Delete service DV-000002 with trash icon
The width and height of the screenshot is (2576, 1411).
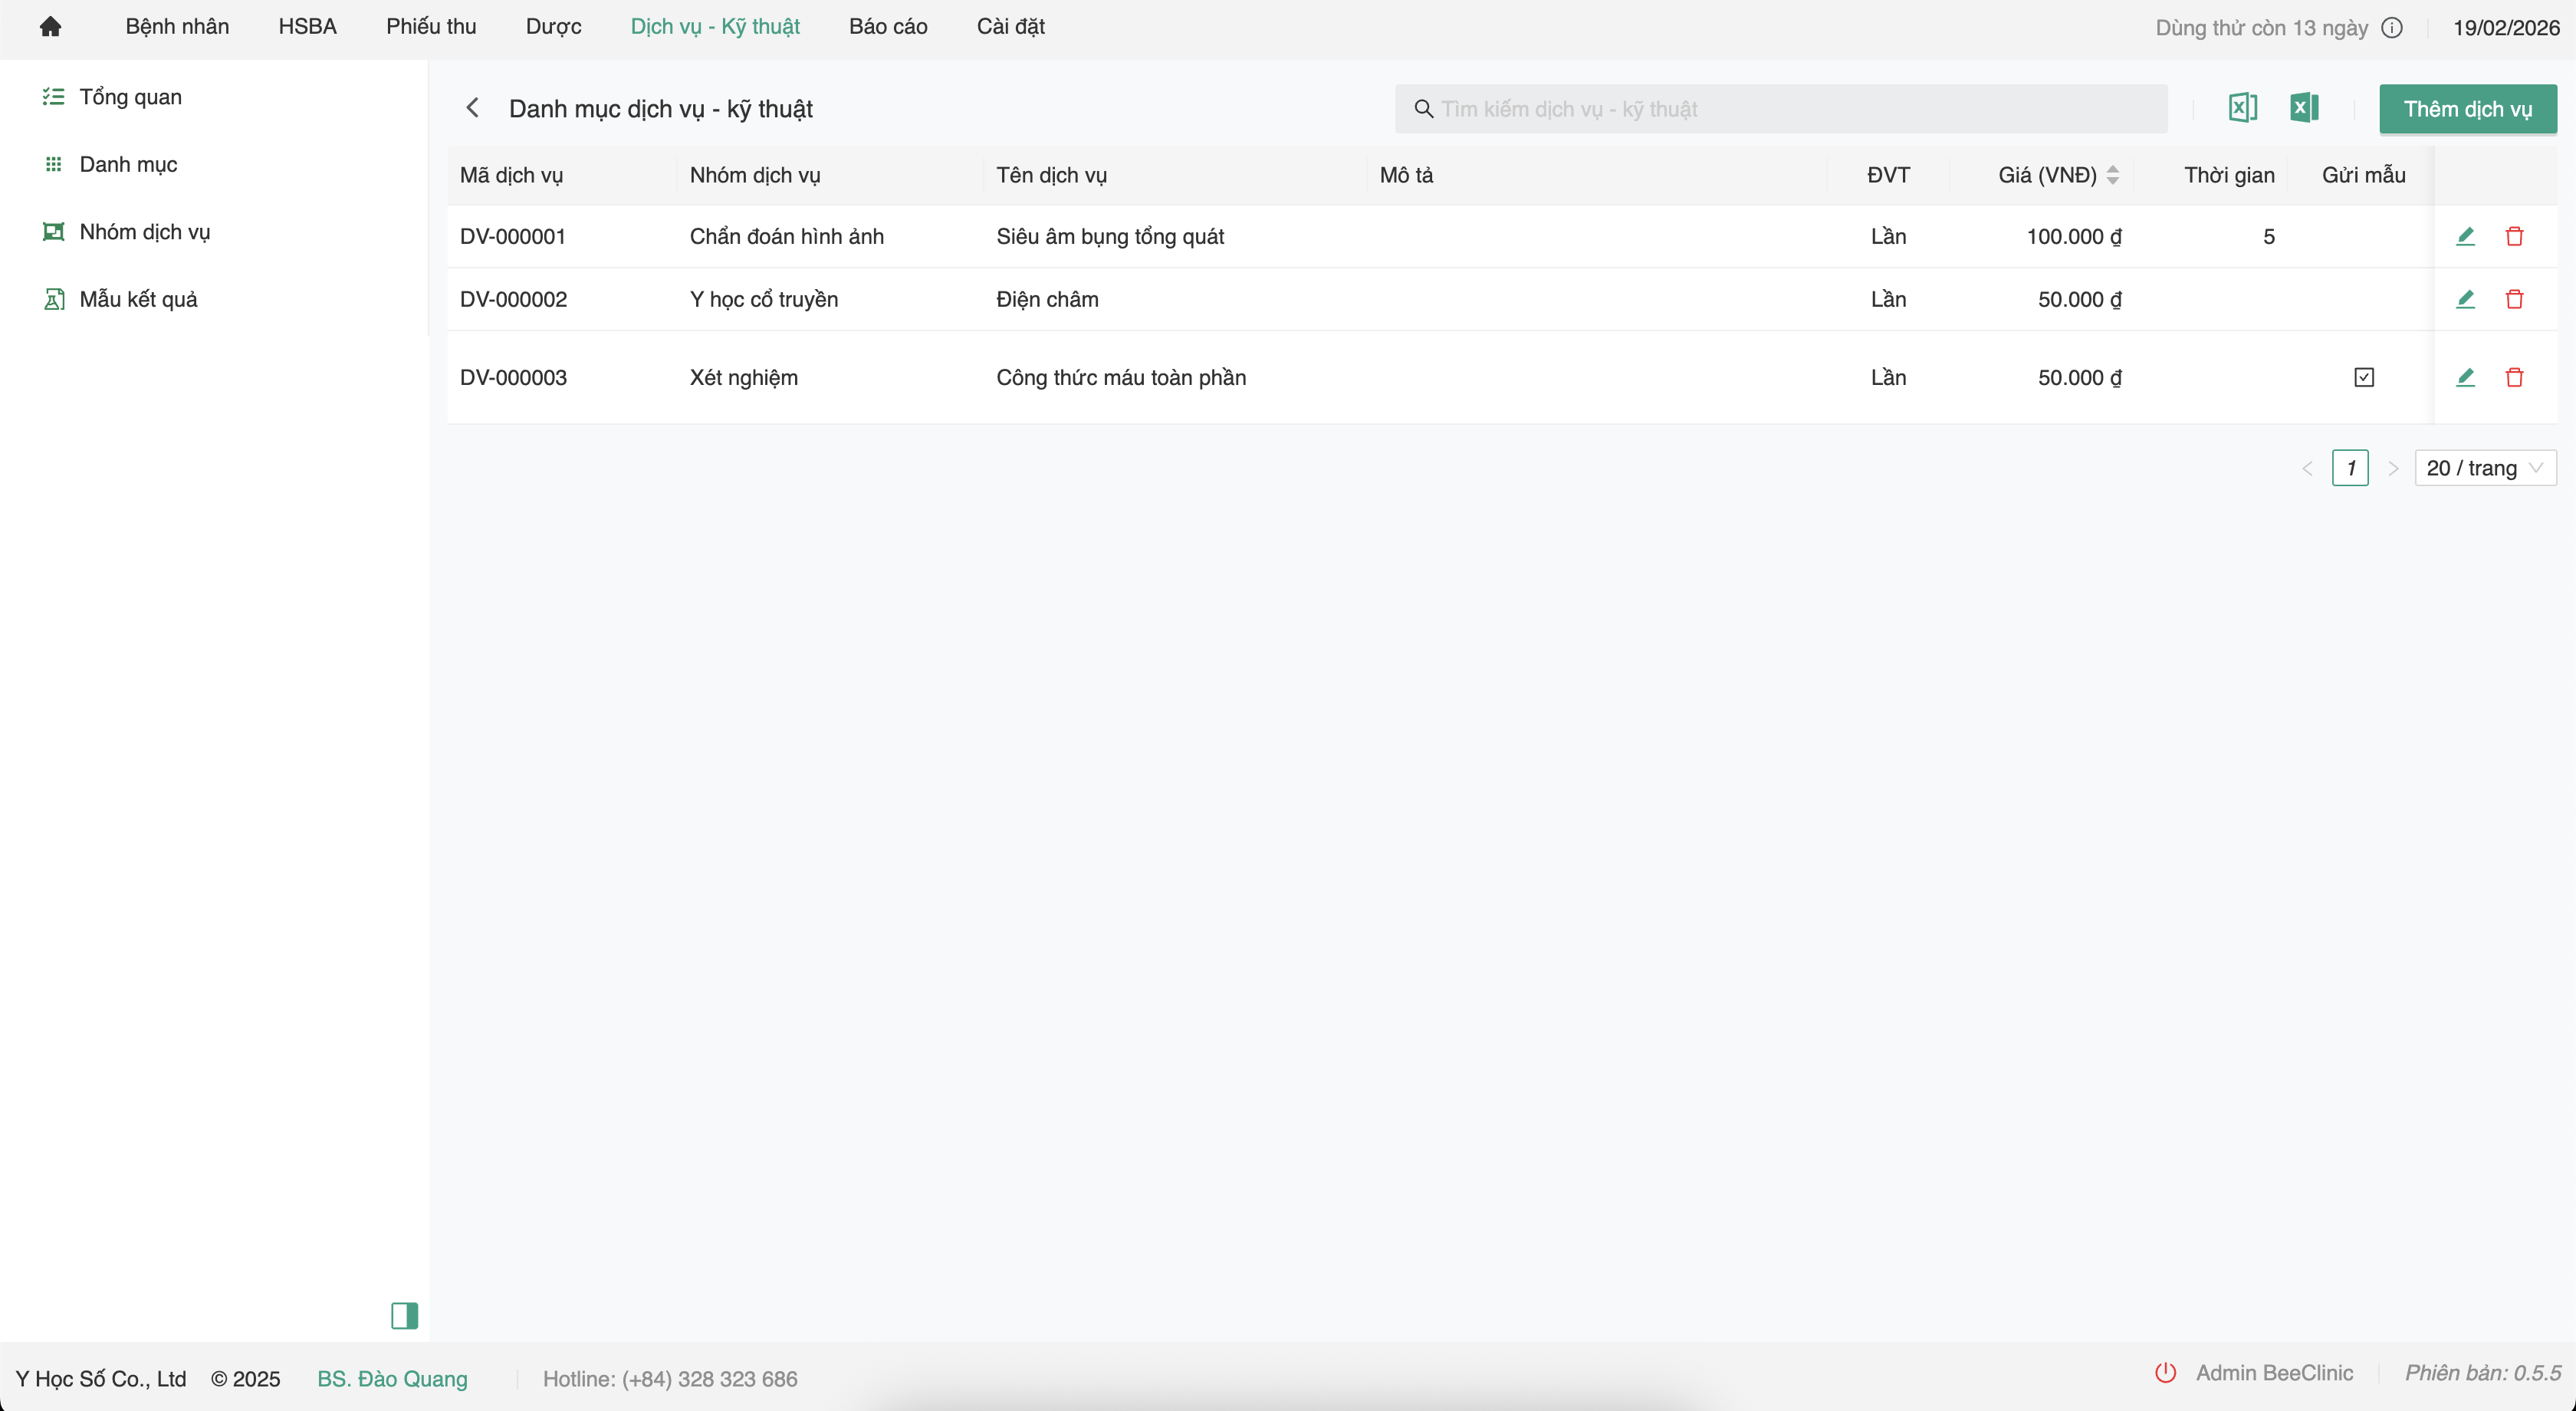[x=2514, y=299]
